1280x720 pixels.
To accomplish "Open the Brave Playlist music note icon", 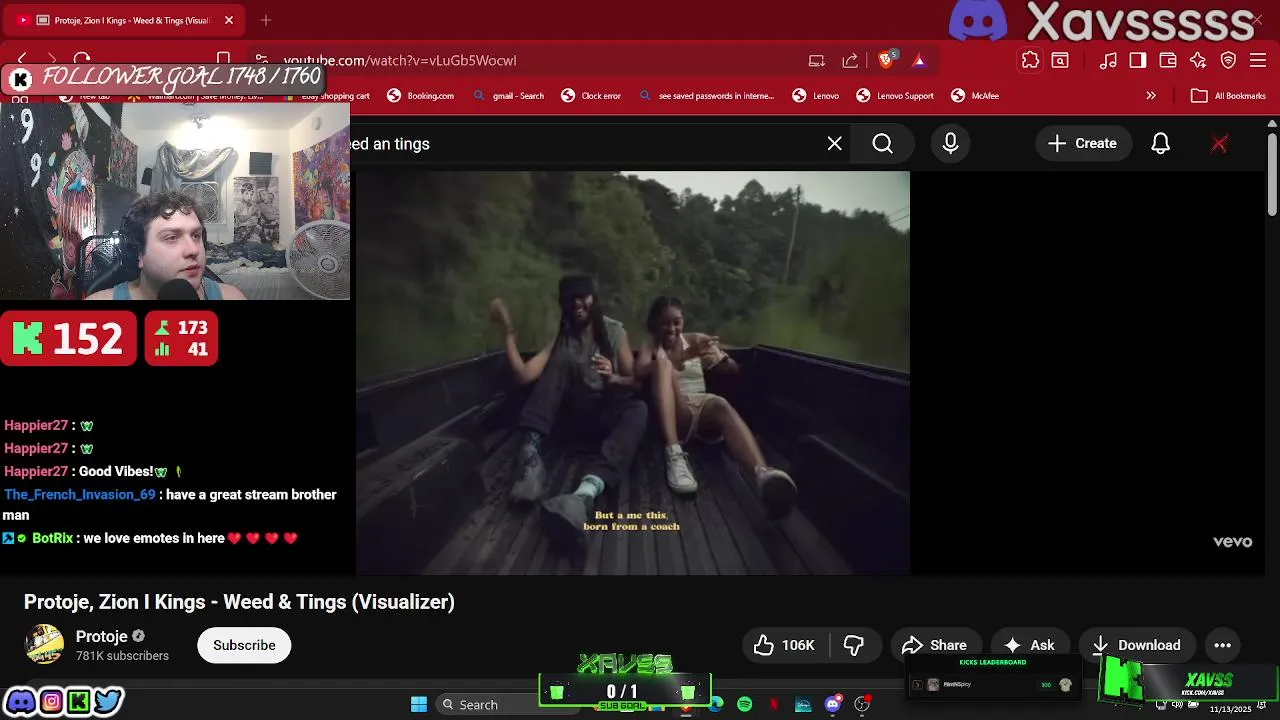I will pyautogui.click(x=1108, y=60).
